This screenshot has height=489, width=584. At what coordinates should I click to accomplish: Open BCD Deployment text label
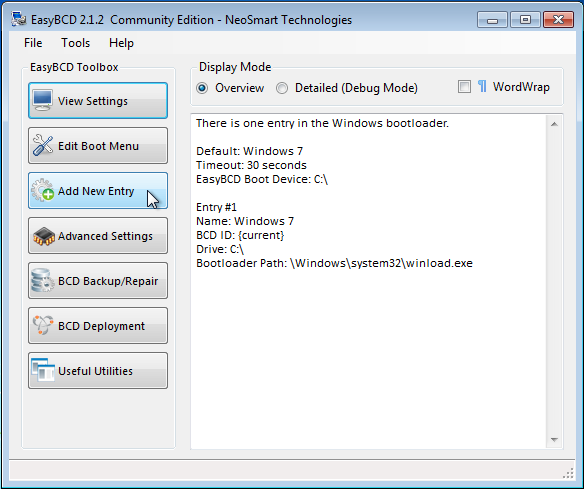(x=101, y=326)
